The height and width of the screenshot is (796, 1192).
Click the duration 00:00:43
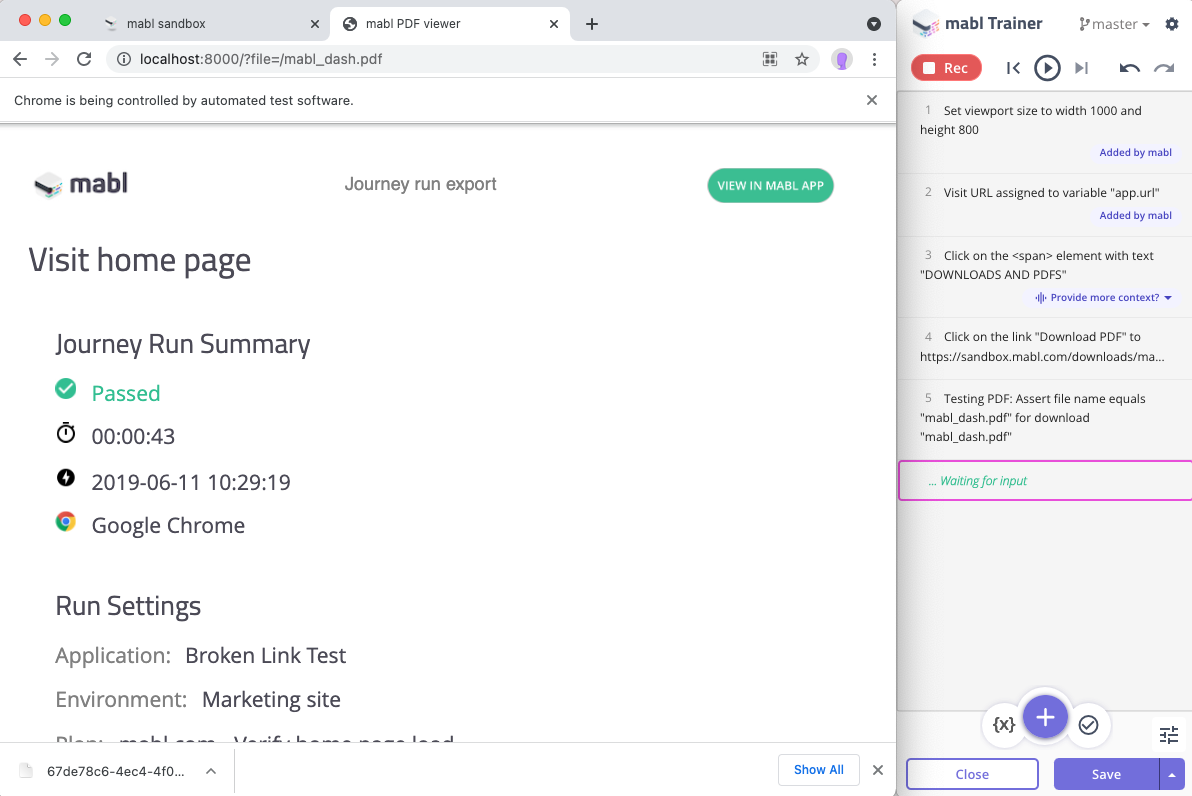(x=133, y=436)
